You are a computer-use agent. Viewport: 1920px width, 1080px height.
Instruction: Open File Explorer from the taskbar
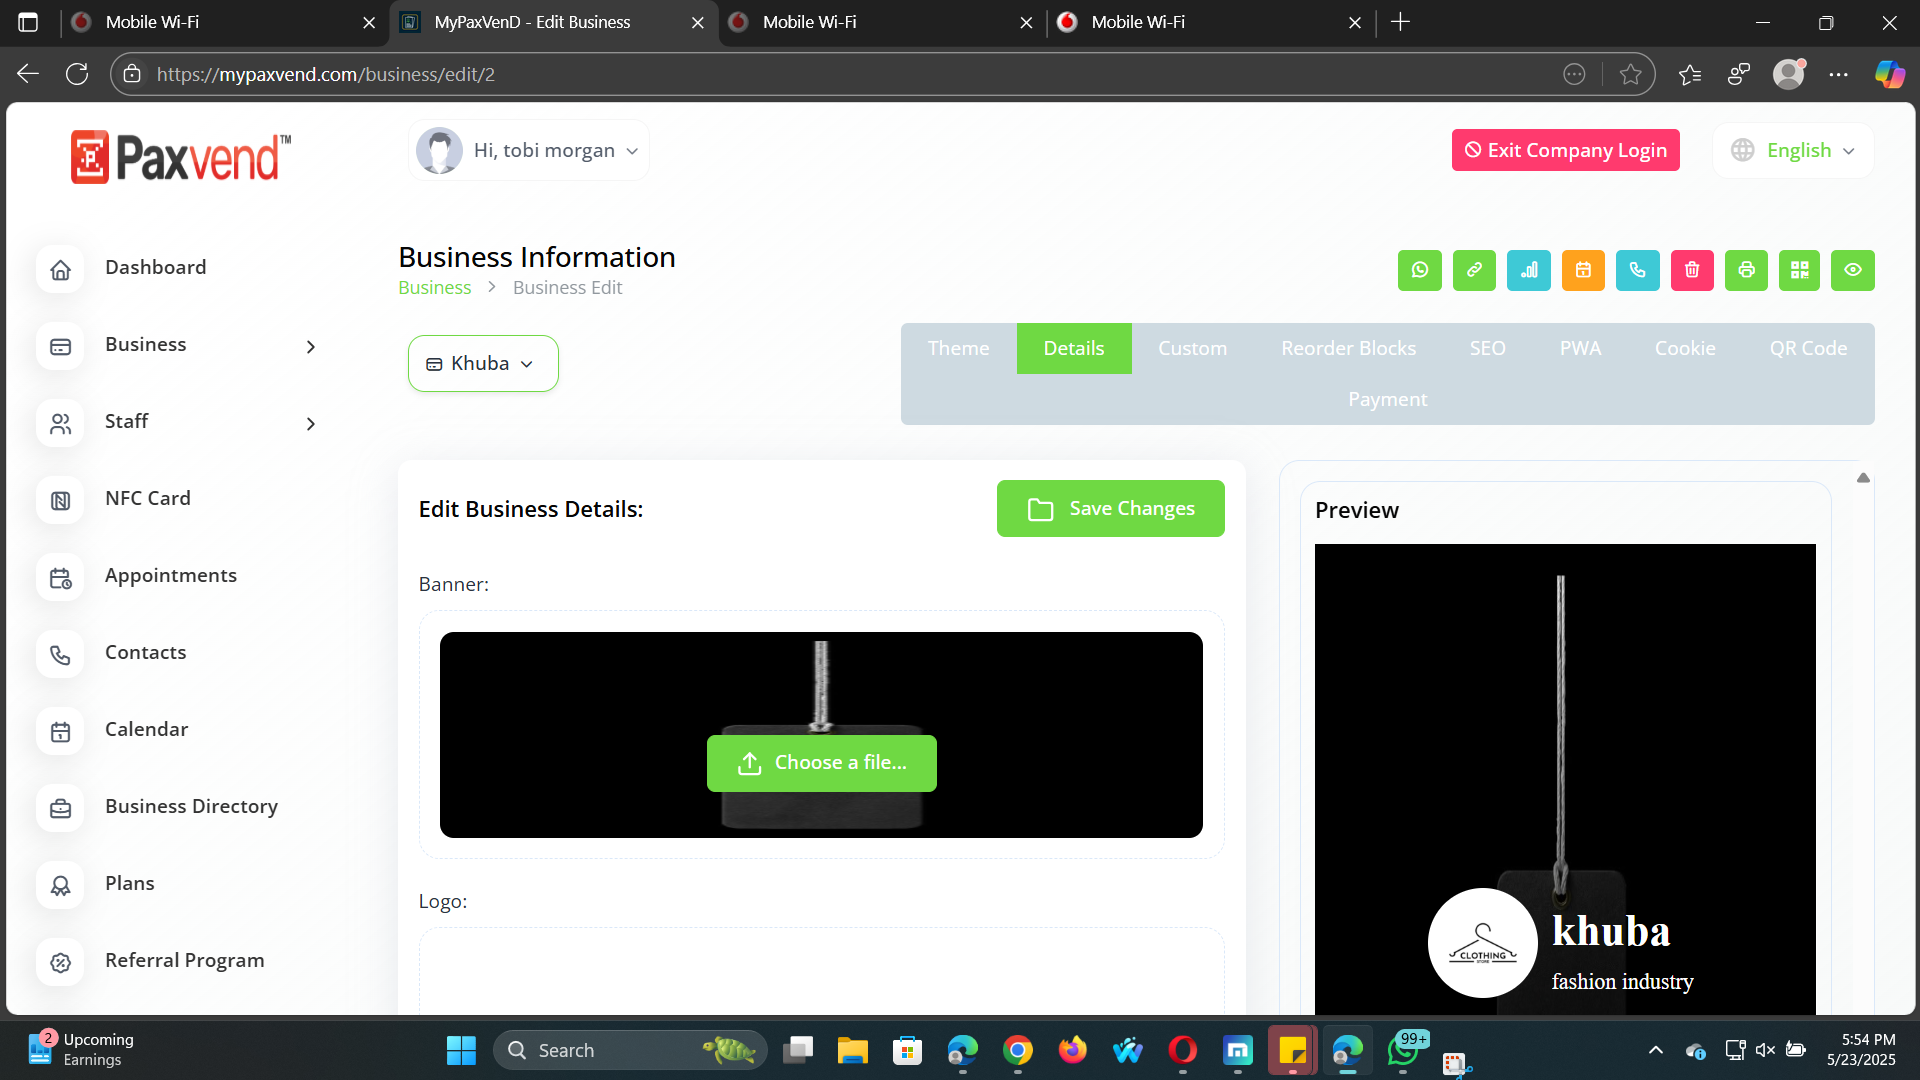pyautogui.click(x=853, y=1050)
